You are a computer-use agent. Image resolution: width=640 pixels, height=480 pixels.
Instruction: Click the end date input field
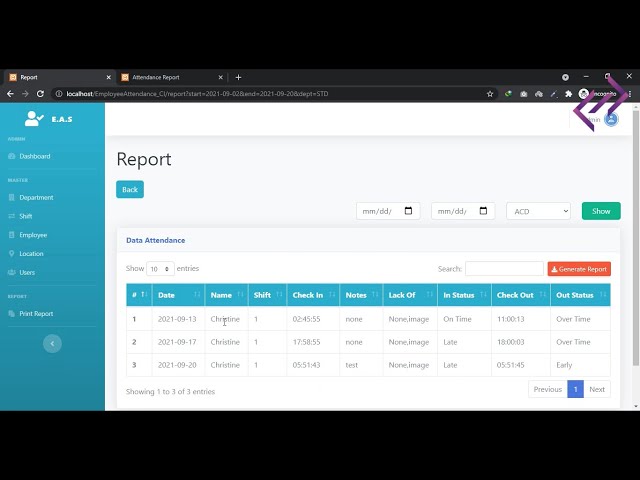click(x=463, y=211)
